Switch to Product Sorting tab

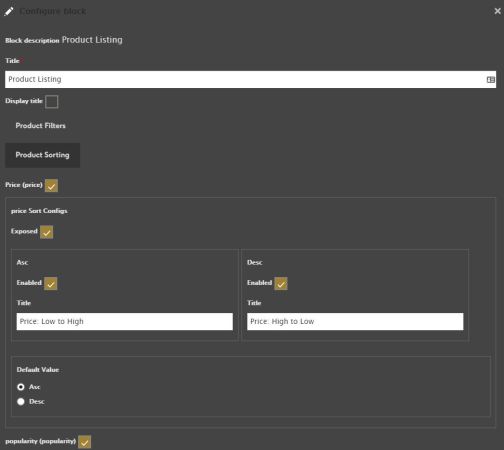click(42, 155)
